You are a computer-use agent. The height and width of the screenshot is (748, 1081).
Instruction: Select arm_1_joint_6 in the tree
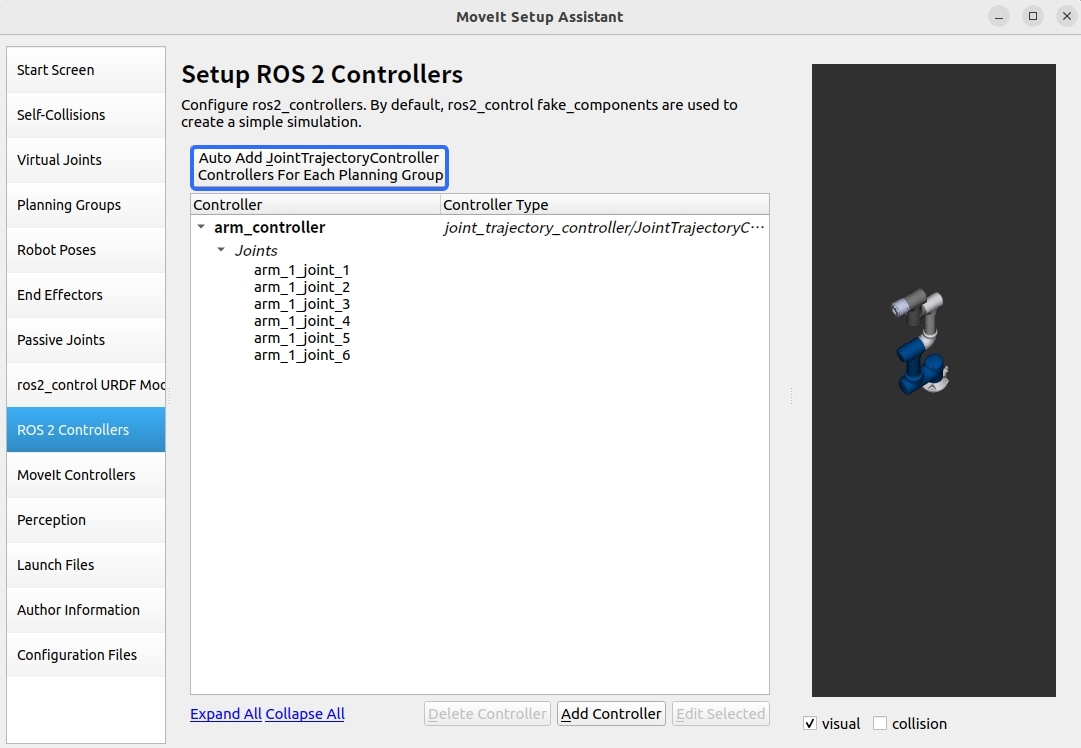pyautogui.click(x=302, y=356)
